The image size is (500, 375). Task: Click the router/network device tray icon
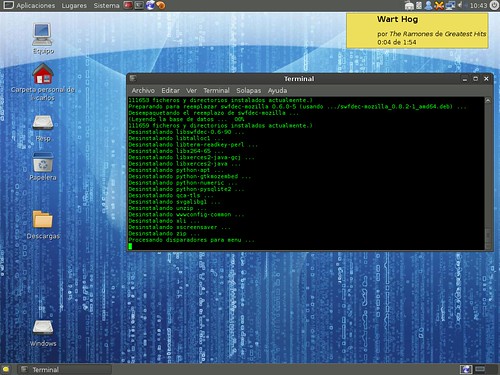click(409, 6)
